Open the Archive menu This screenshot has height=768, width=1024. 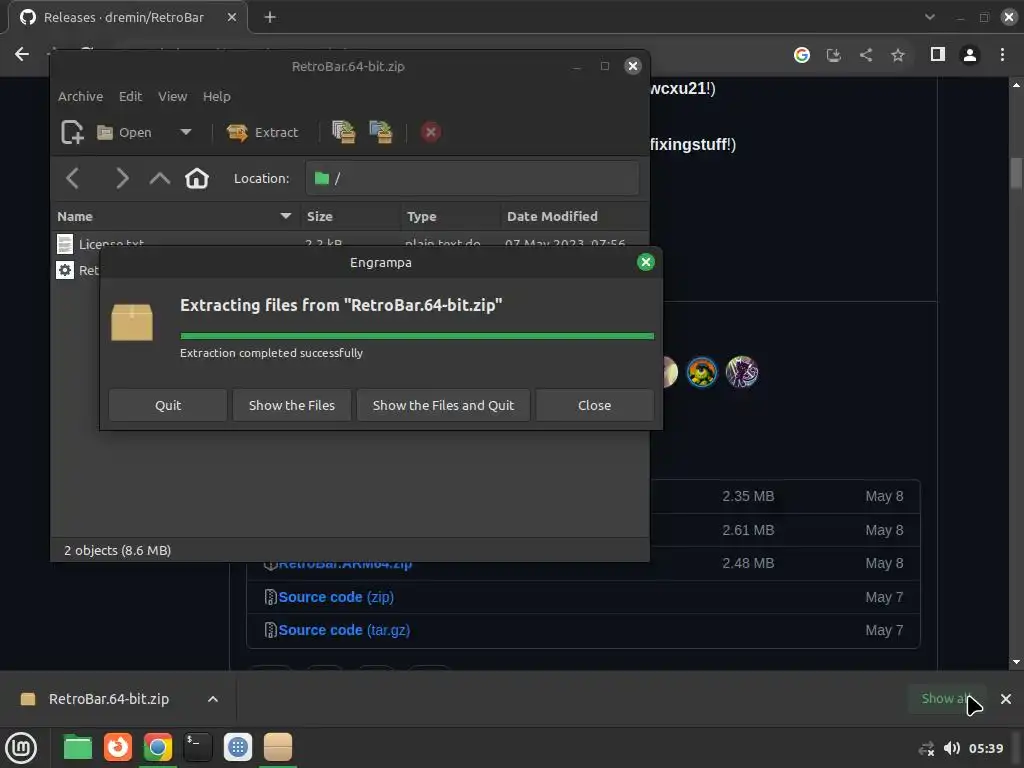click(x=80, y=97)
